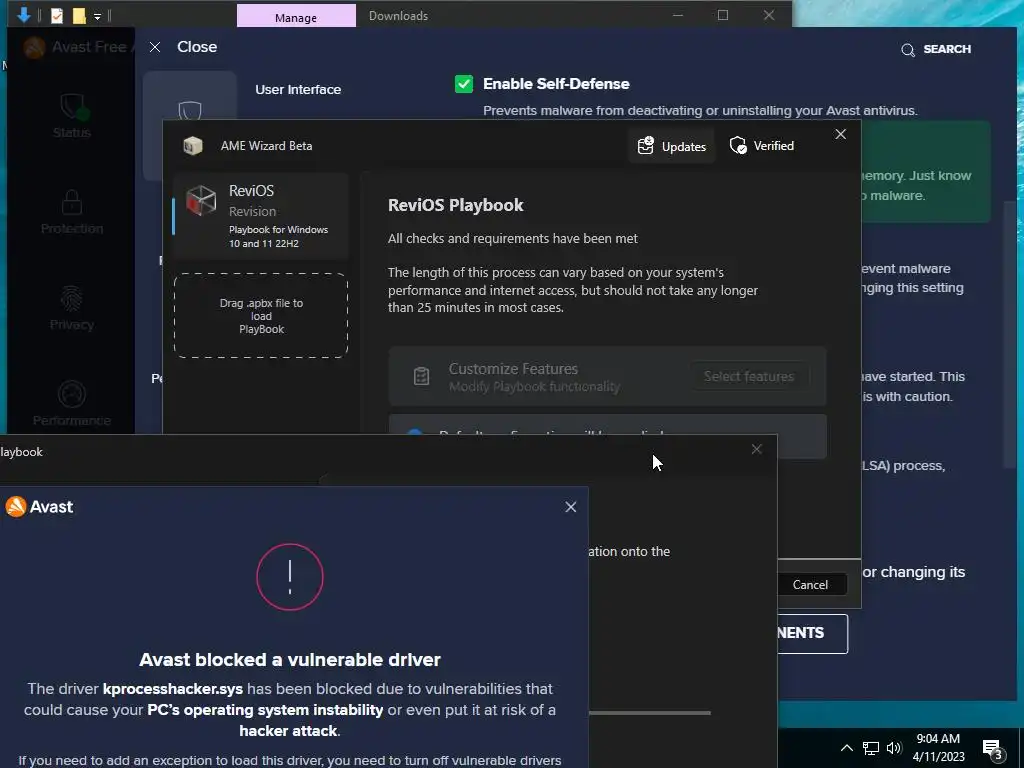Click the ReviOS cube logo icon

[200, 200]
